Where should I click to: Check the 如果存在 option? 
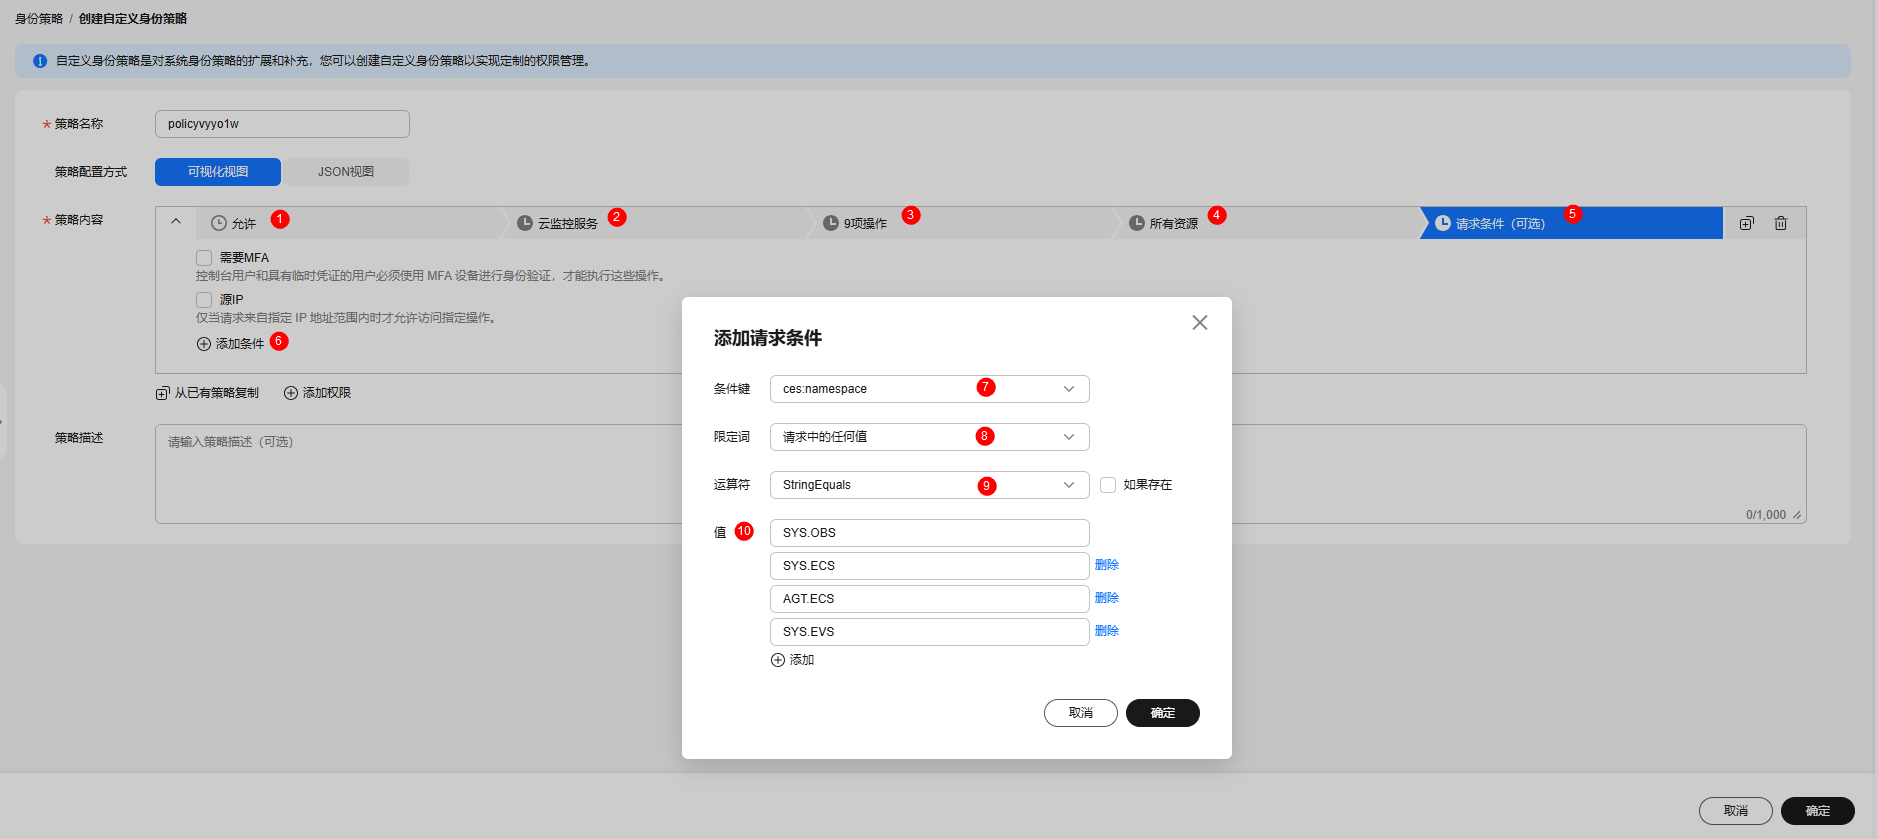(x=1108, y=485)
